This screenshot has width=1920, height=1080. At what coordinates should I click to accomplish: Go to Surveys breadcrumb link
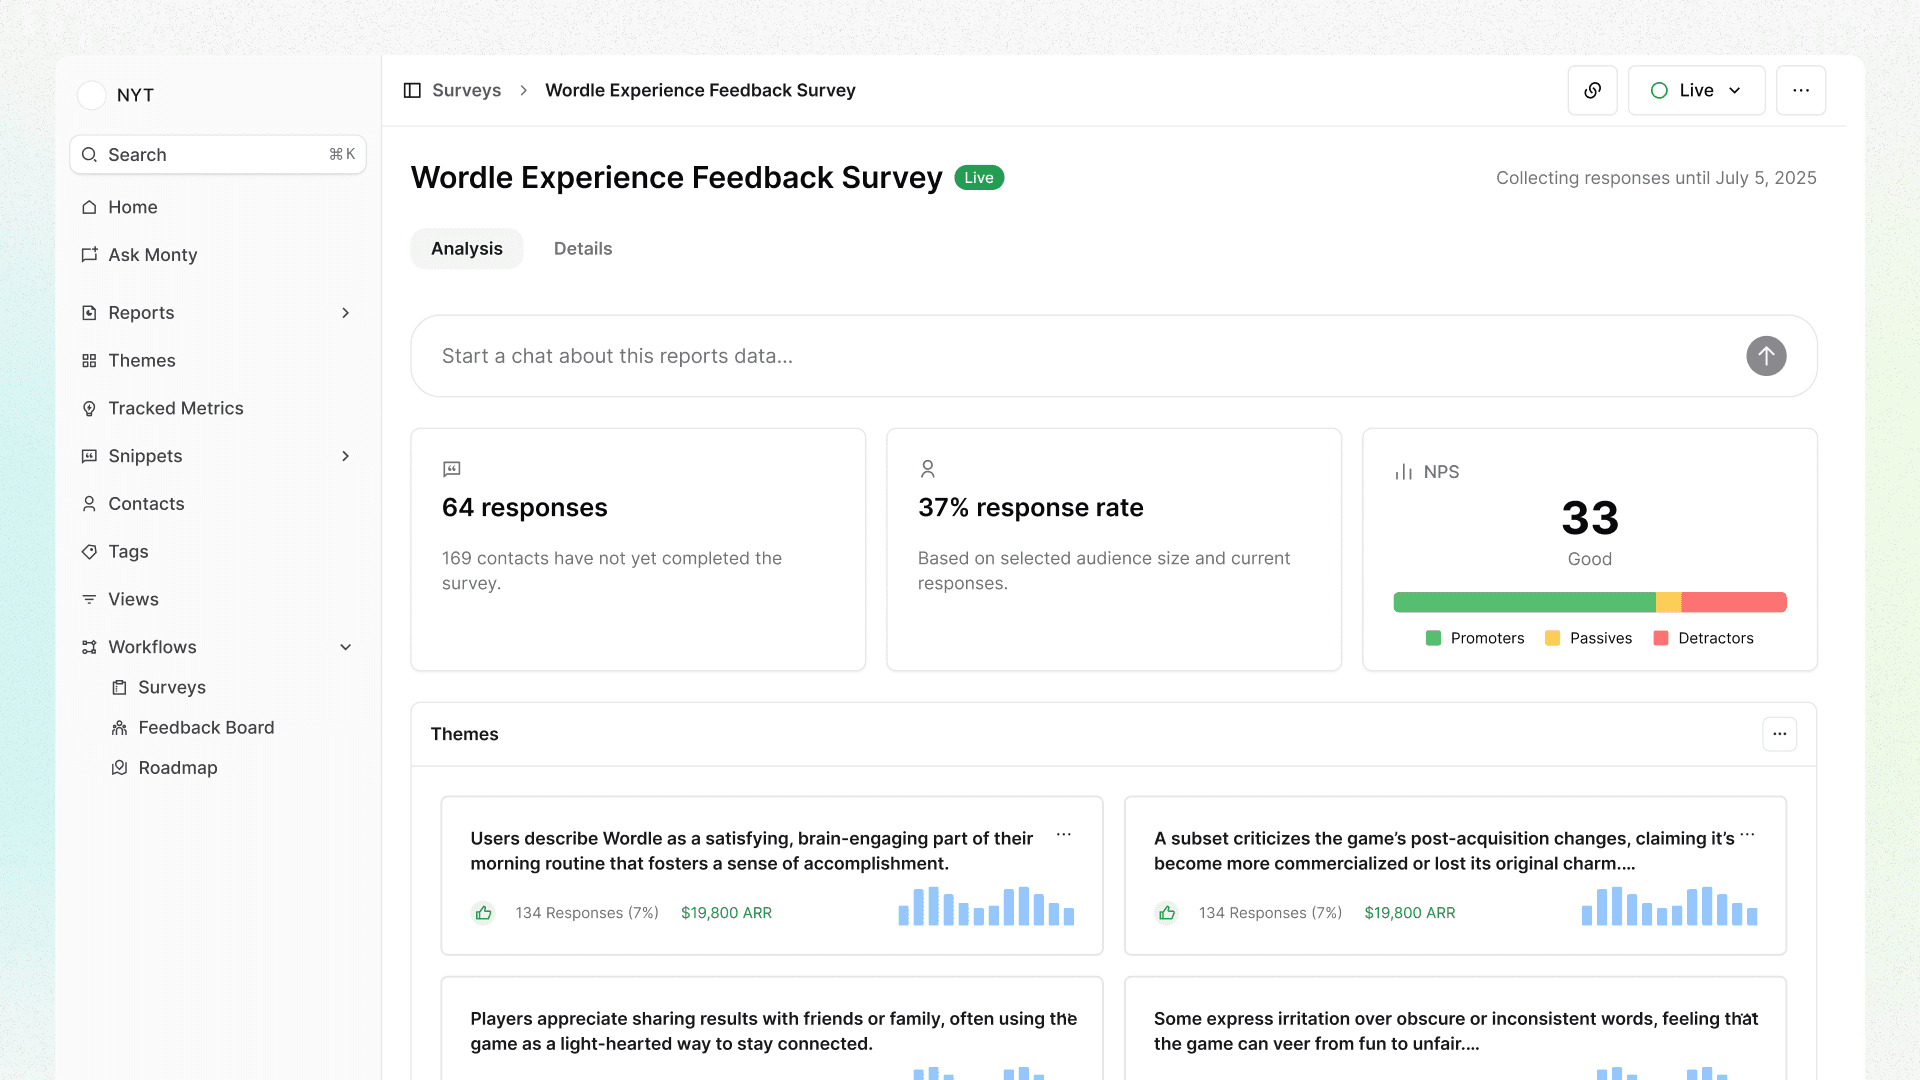466,90
